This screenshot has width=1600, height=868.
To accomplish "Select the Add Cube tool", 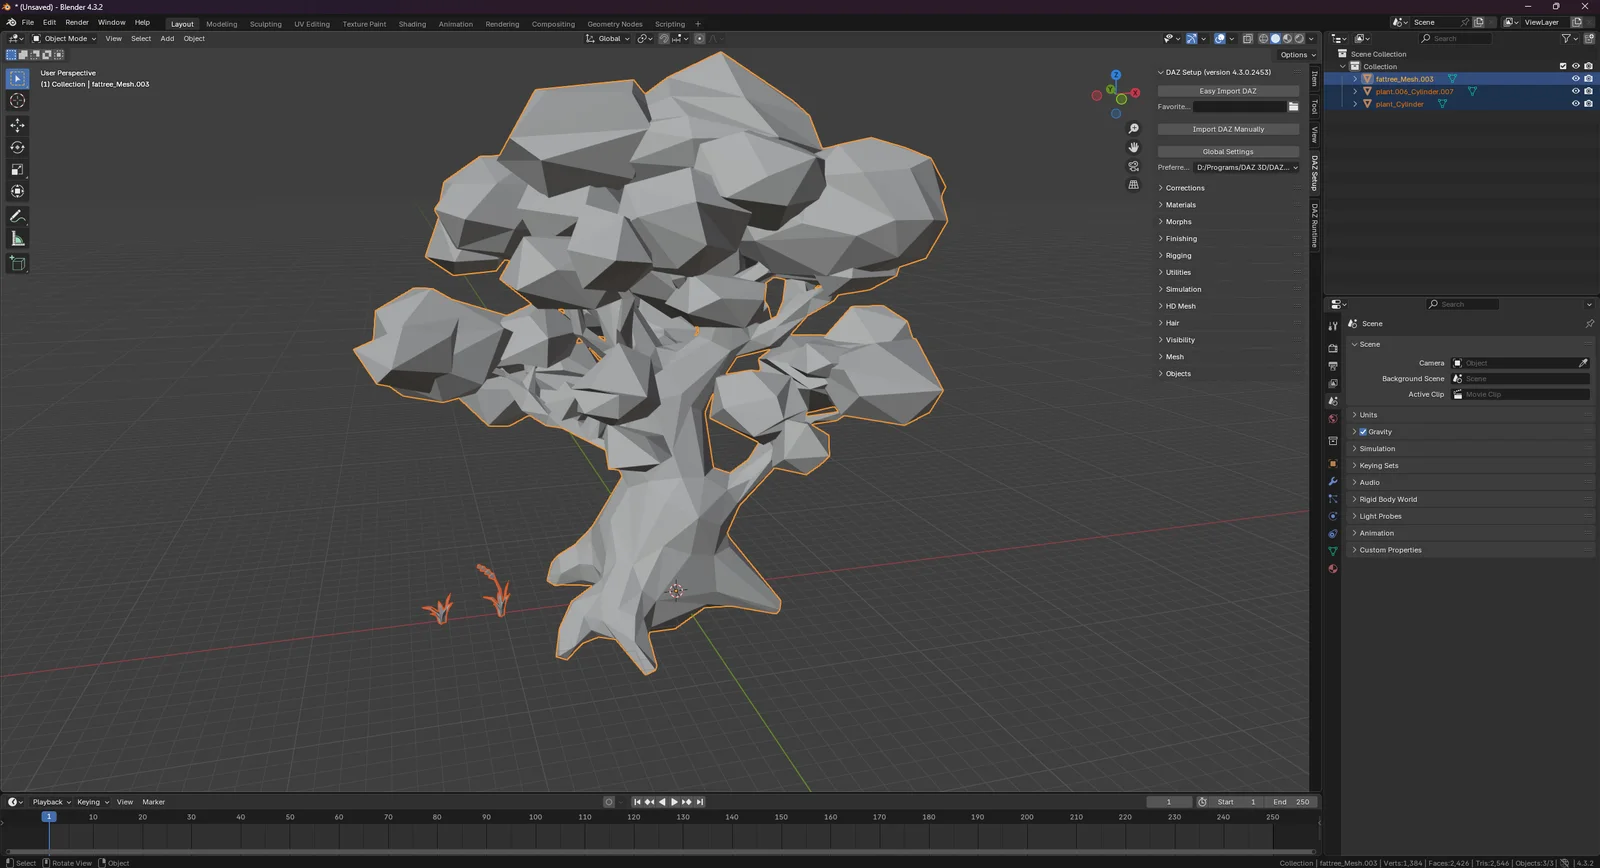I will (17, 263).
